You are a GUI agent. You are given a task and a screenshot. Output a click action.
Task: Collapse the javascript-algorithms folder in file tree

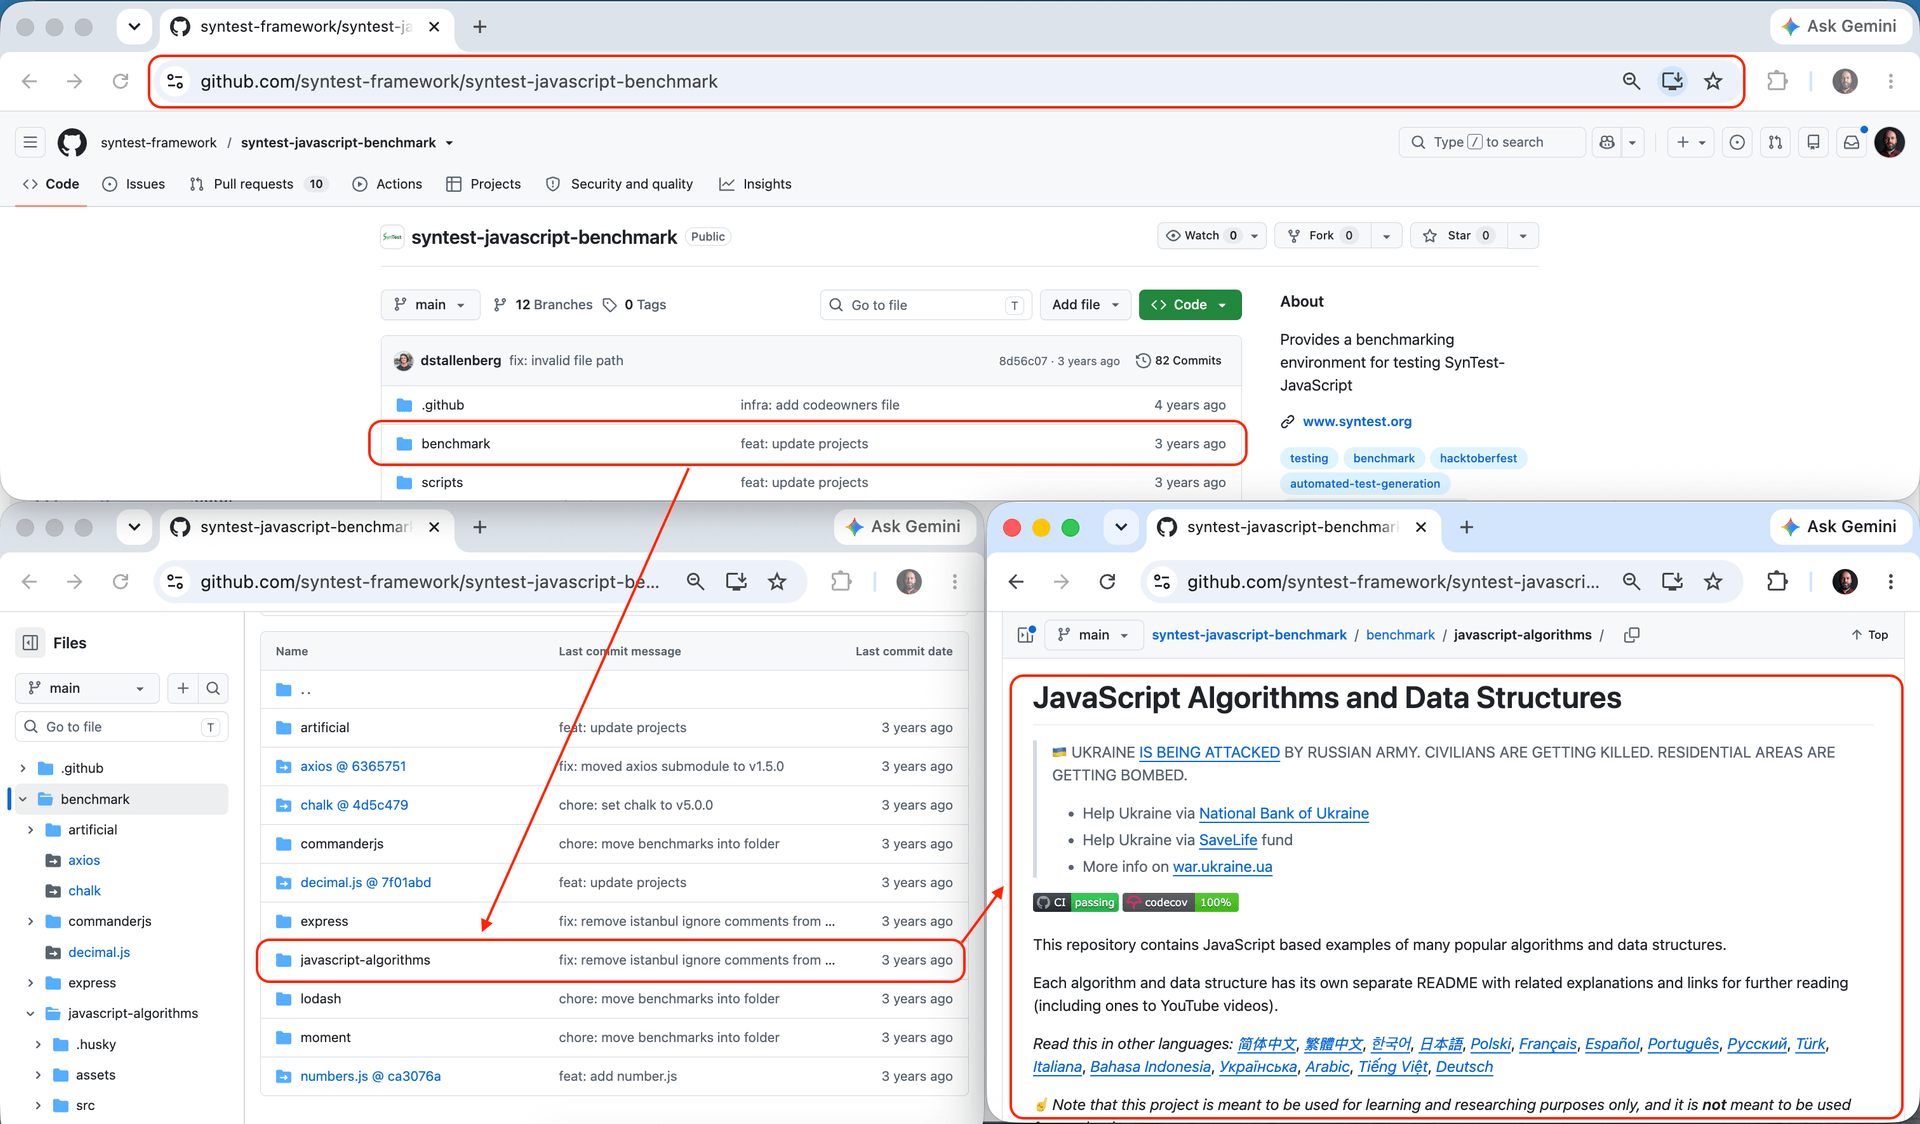point(30,1013)
